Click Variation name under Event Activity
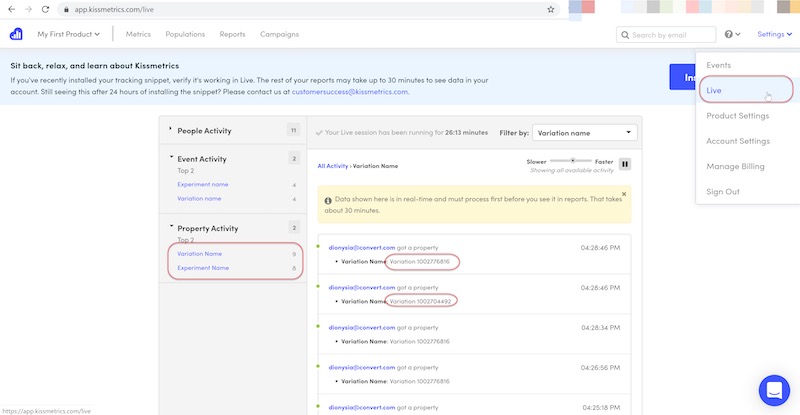 point(199,199)
